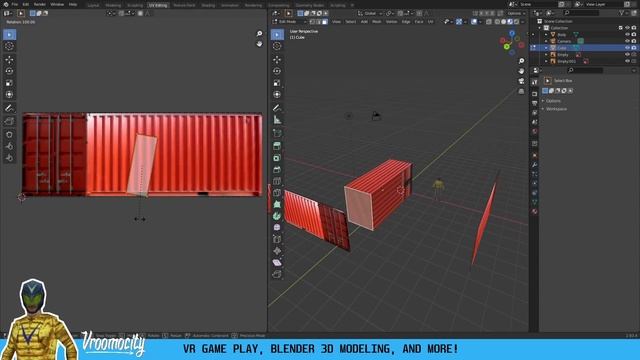Image resolution: width=640 pixels, height=360 pixels.
Task: Toggle camera view in 3D viewport
Action: click(x=521, y=81)
